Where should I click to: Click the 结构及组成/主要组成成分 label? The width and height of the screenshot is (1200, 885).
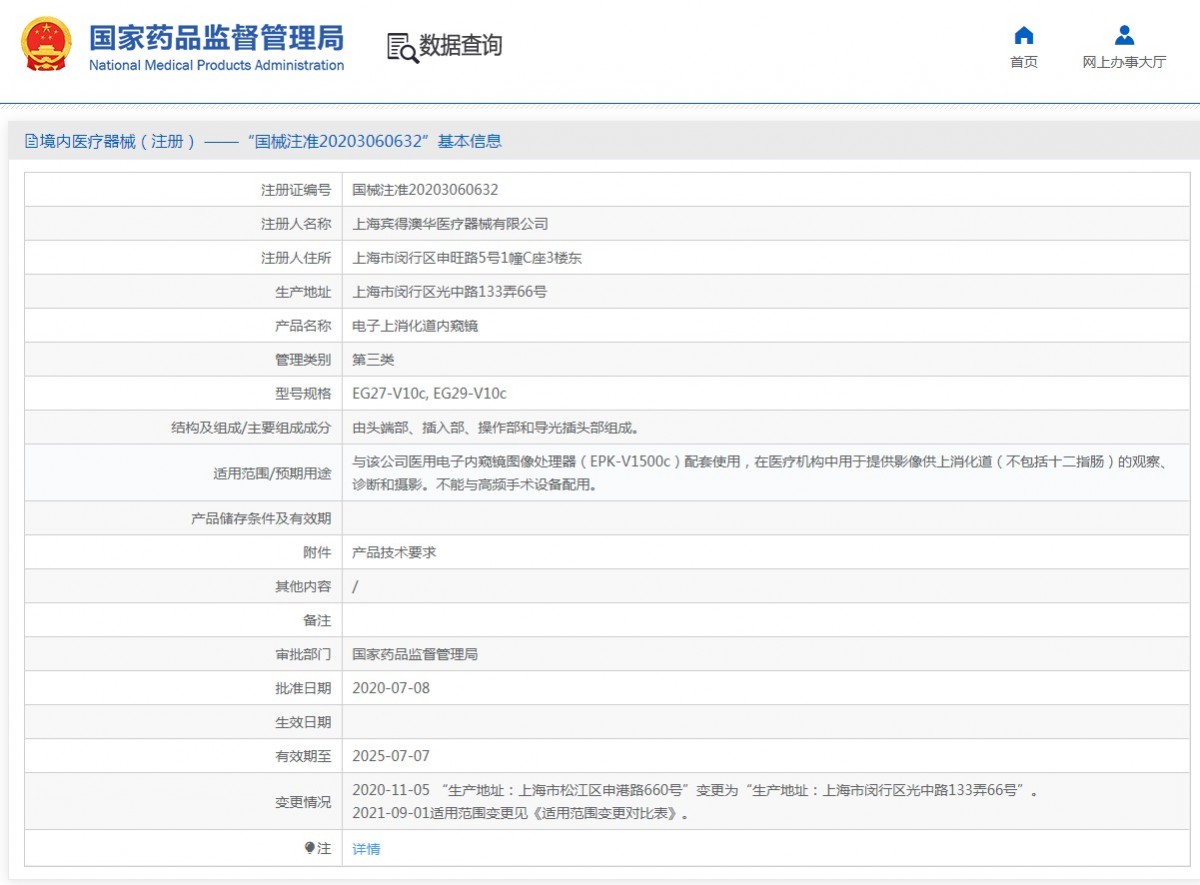pyautogui.click(x=251, y=428)
